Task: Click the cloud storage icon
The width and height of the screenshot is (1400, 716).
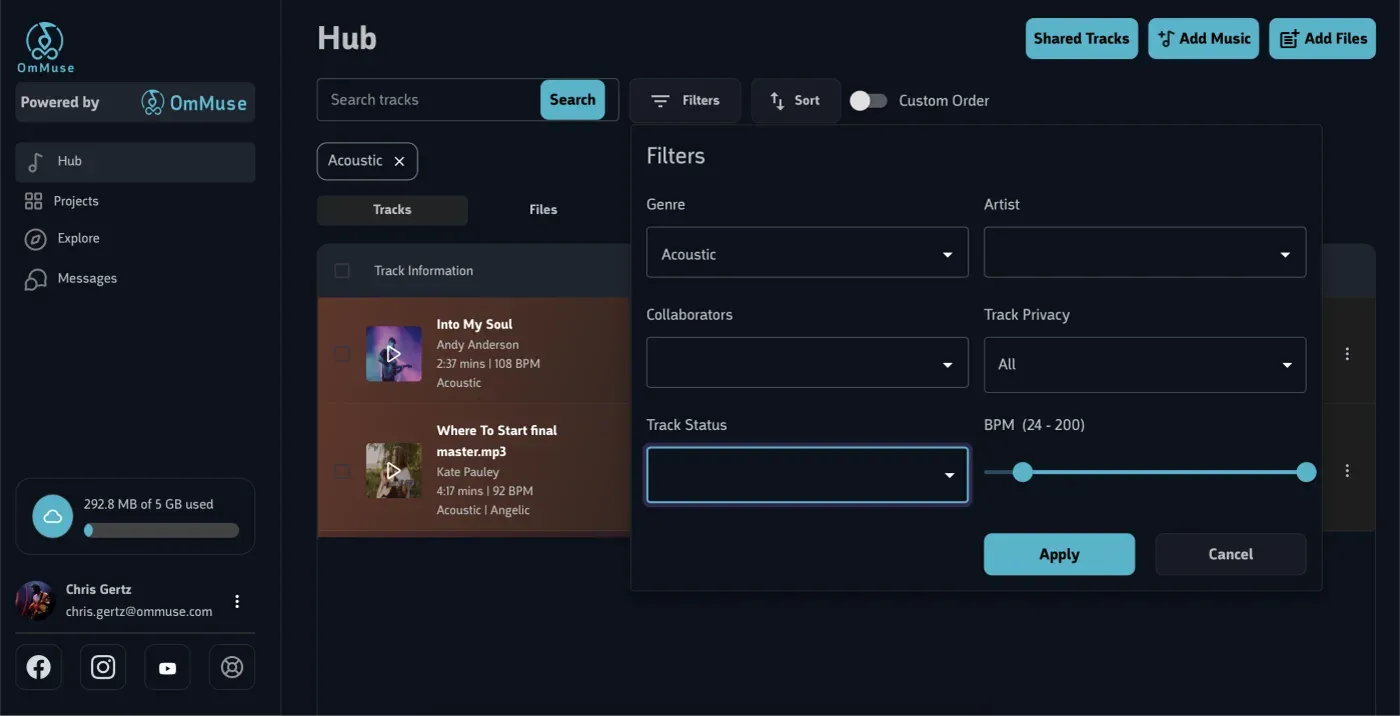Action: click(53, 516)
